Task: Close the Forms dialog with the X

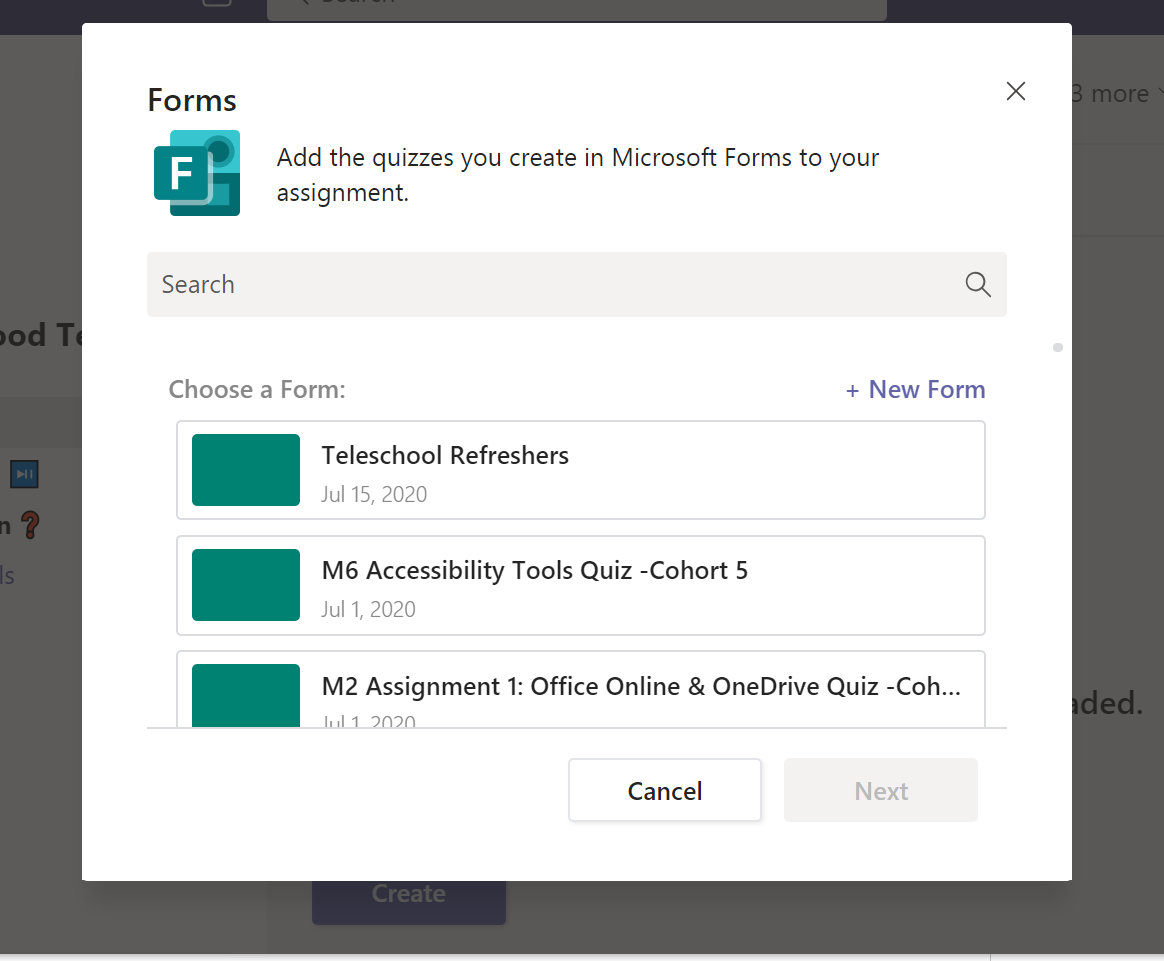Action: [x=1016, y=92]
